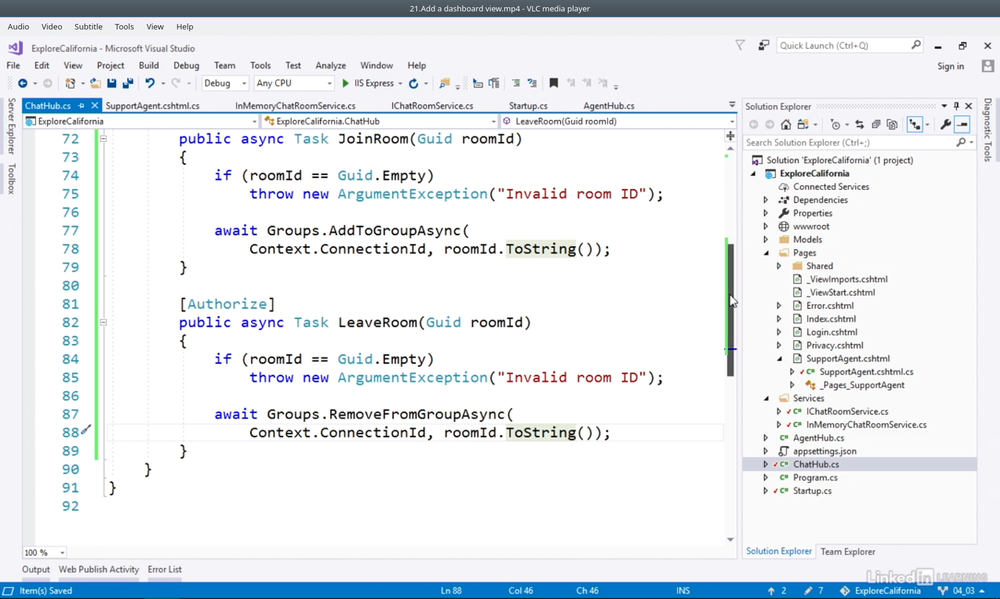
Task: Toggle pin on Solution Explorer panel
Action: [956, 106]
